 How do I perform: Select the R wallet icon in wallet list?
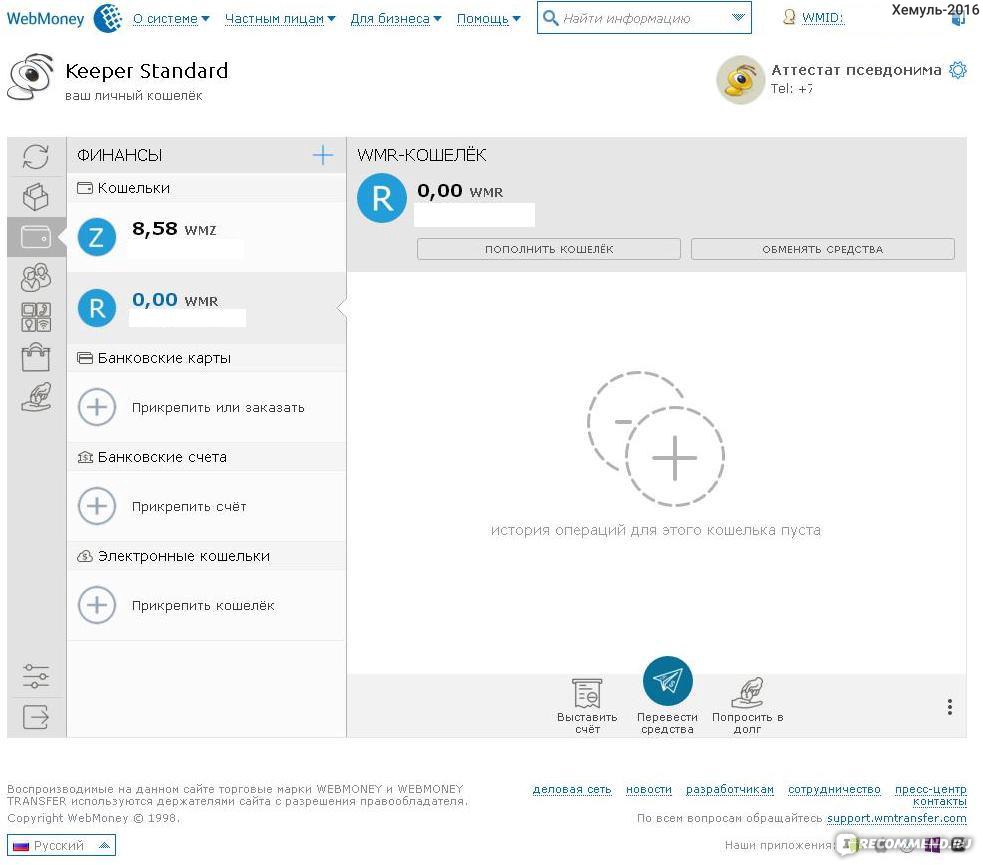pos(97,308)
